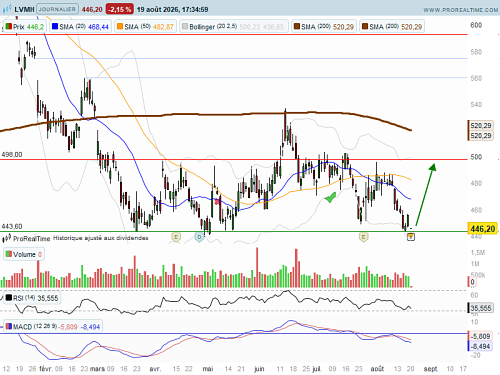Click the mars date axis label
Viewport: 500px width, 375px height.
pyautogui.click(x=97, y=369)
